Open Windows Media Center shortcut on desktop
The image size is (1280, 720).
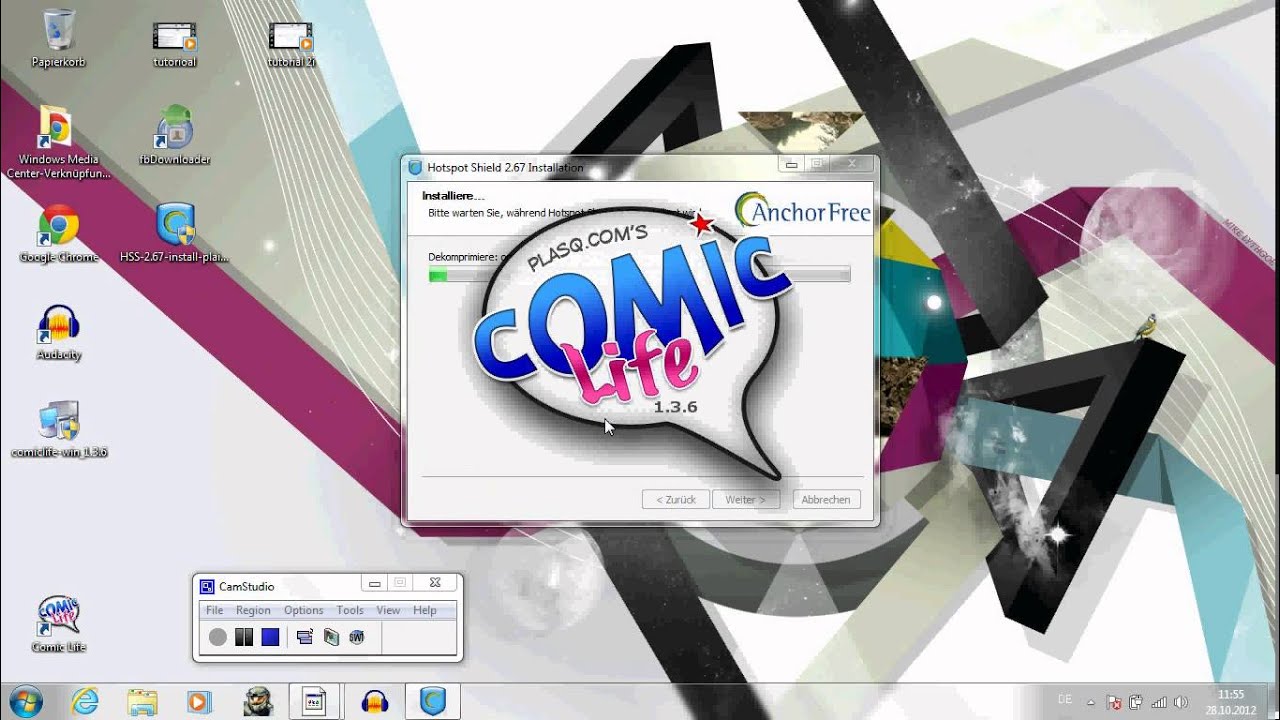coord(58,141)
